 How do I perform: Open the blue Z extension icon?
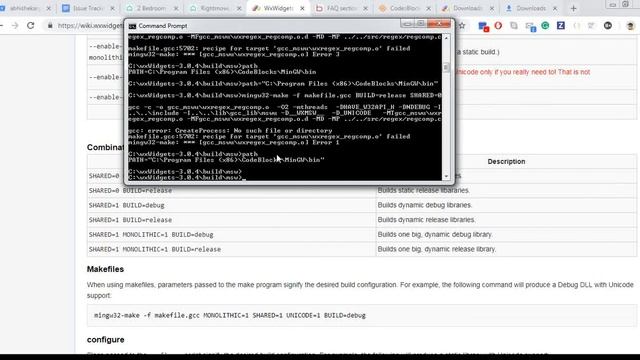tap(561, 26)
